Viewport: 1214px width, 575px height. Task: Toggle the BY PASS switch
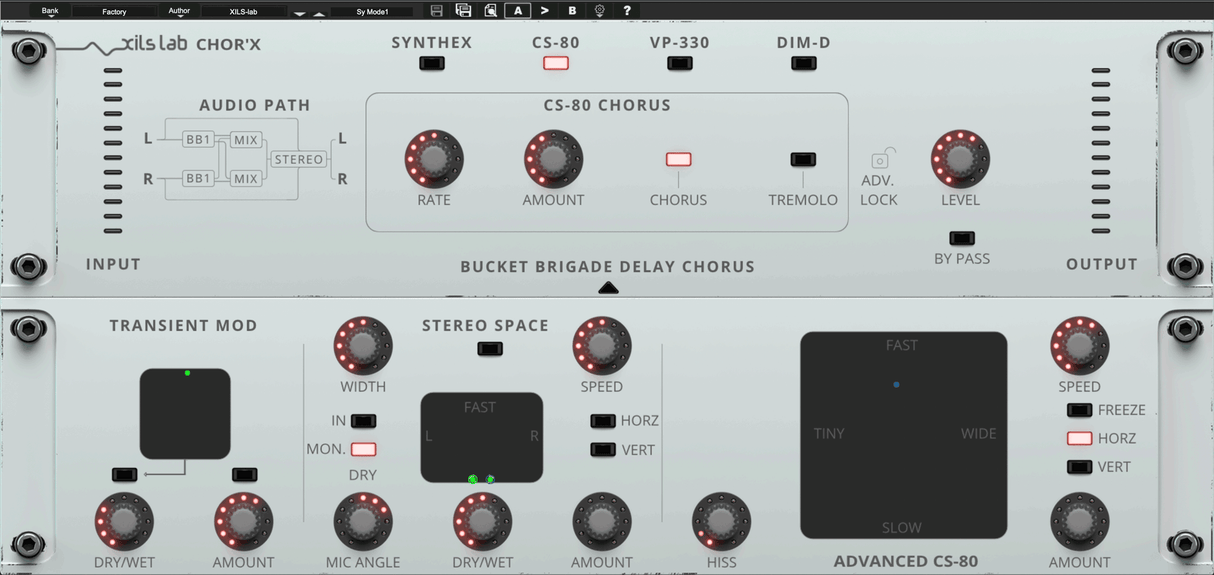click(x=961, y=238)
